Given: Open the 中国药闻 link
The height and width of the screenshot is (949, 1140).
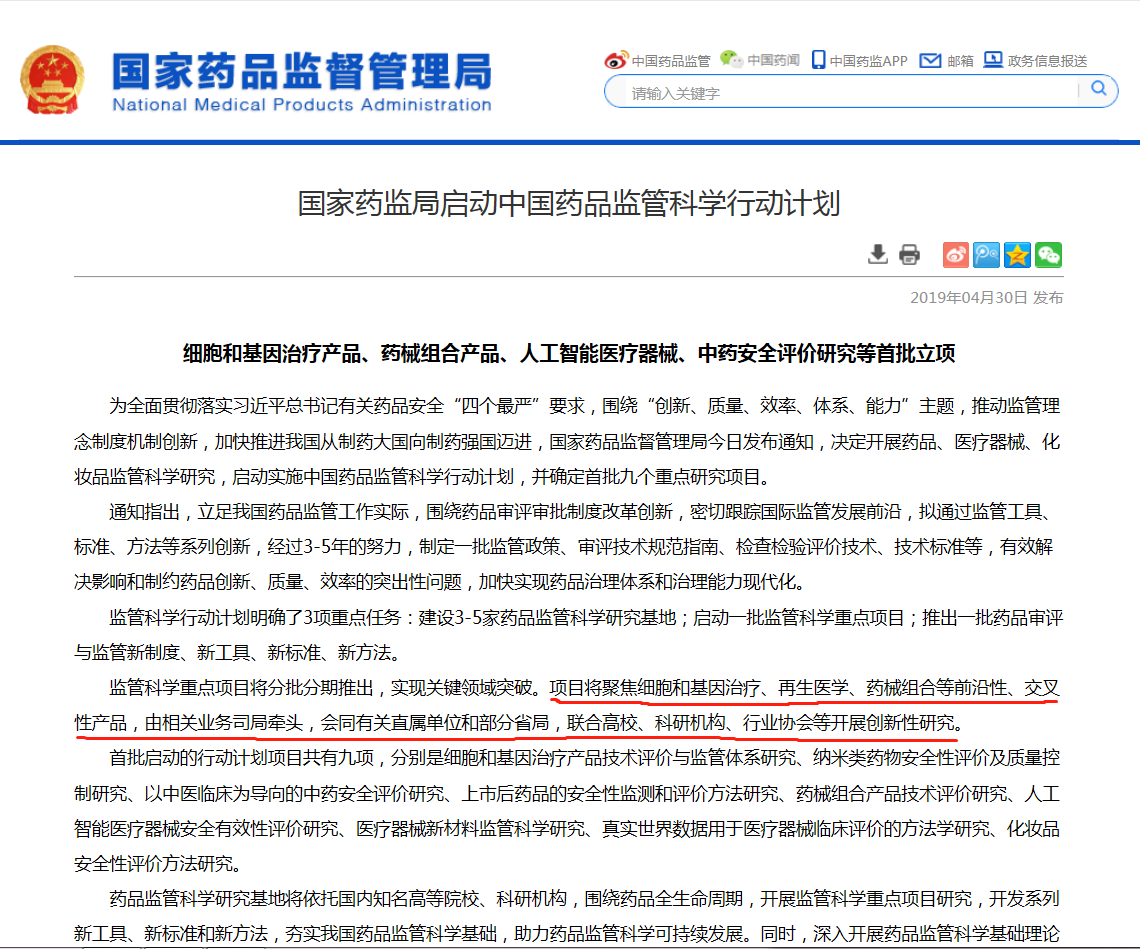Looking at the screenshot, I should [x=773, y=60].
